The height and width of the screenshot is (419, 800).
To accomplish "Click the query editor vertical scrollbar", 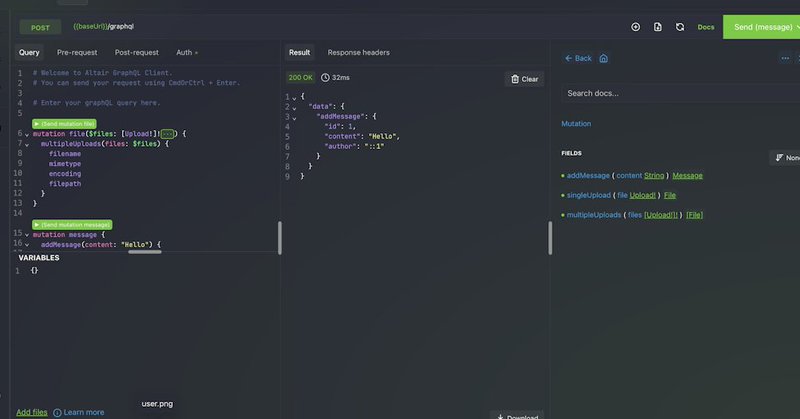I will coord(280,238).
